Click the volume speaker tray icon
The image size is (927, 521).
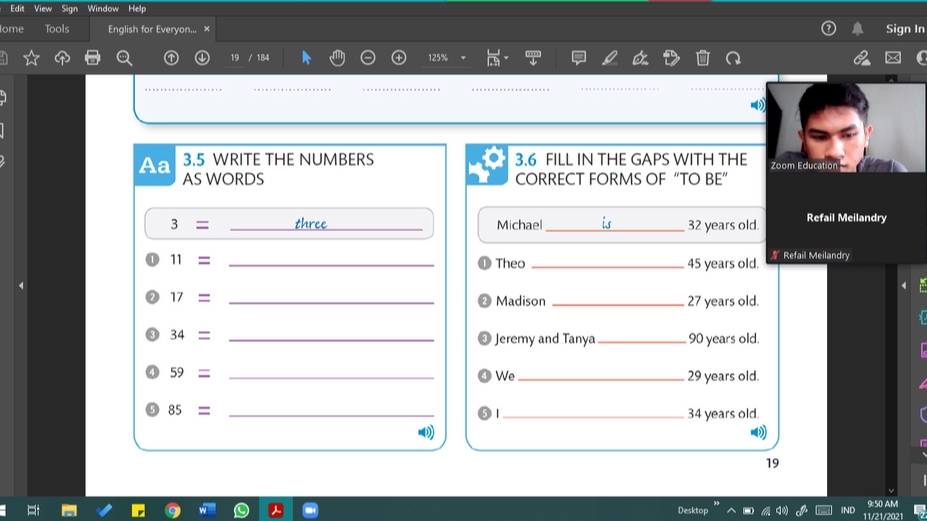[782, 510]
